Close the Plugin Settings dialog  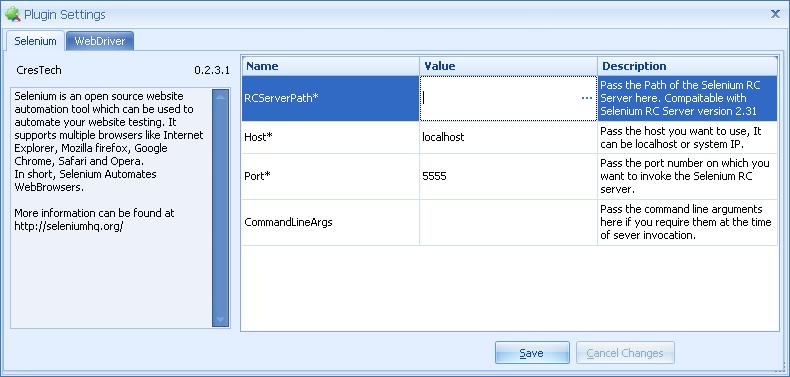coord(775,14)
